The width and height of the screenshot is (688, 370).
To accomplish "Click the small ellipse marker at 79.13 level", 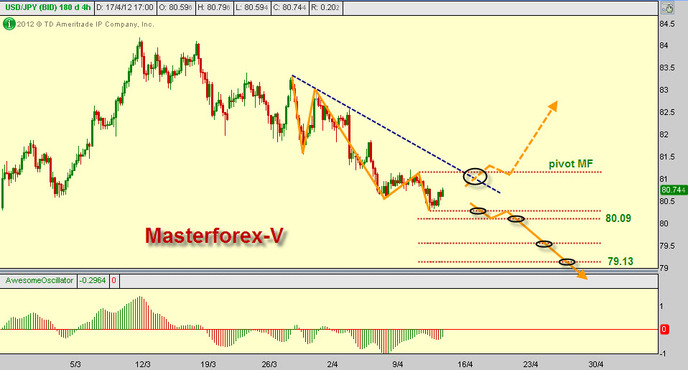I will coord(567,262).
